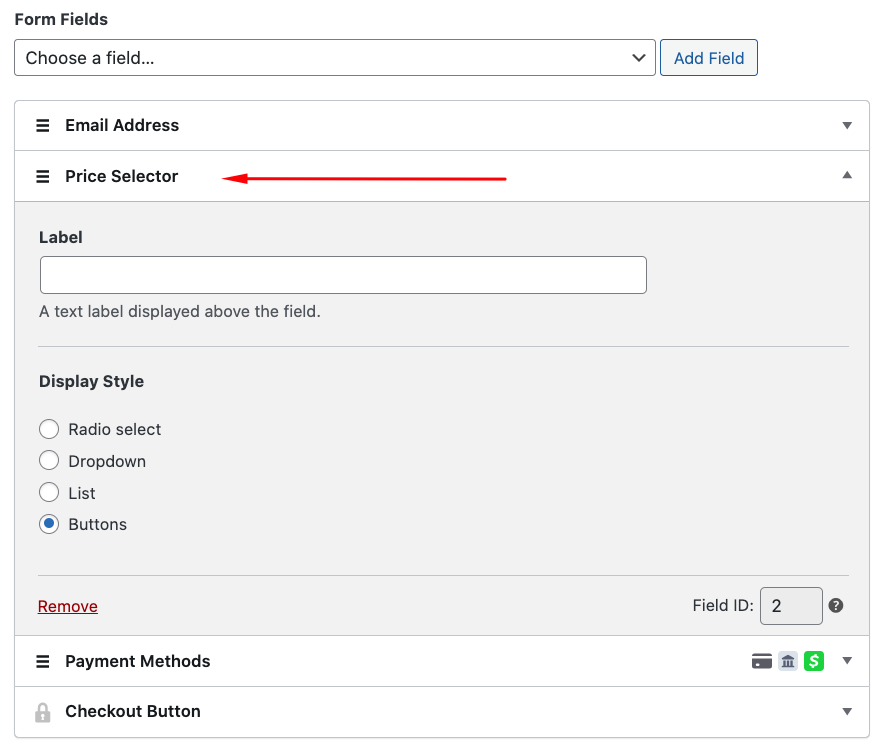Viewport: 882px width, 753px height.
Task: Expand the Payment Methods panel arrow
Action: tap(847, 661)
